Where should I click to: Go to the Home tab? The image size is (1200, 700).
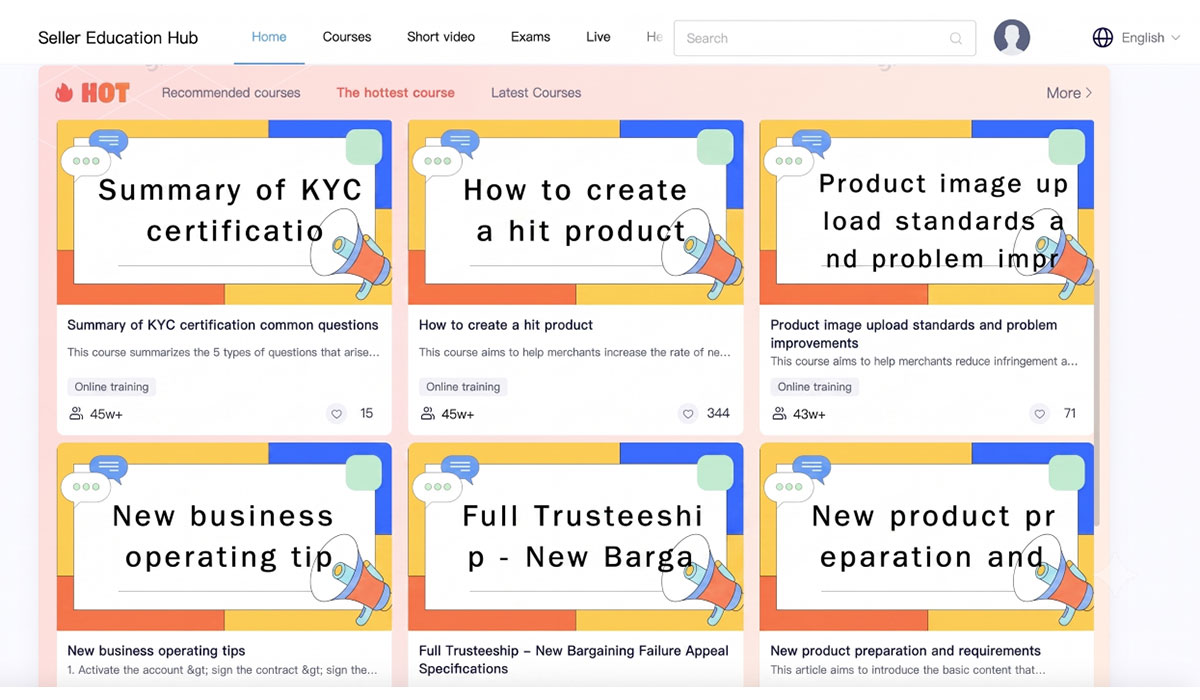coord(269,37)
